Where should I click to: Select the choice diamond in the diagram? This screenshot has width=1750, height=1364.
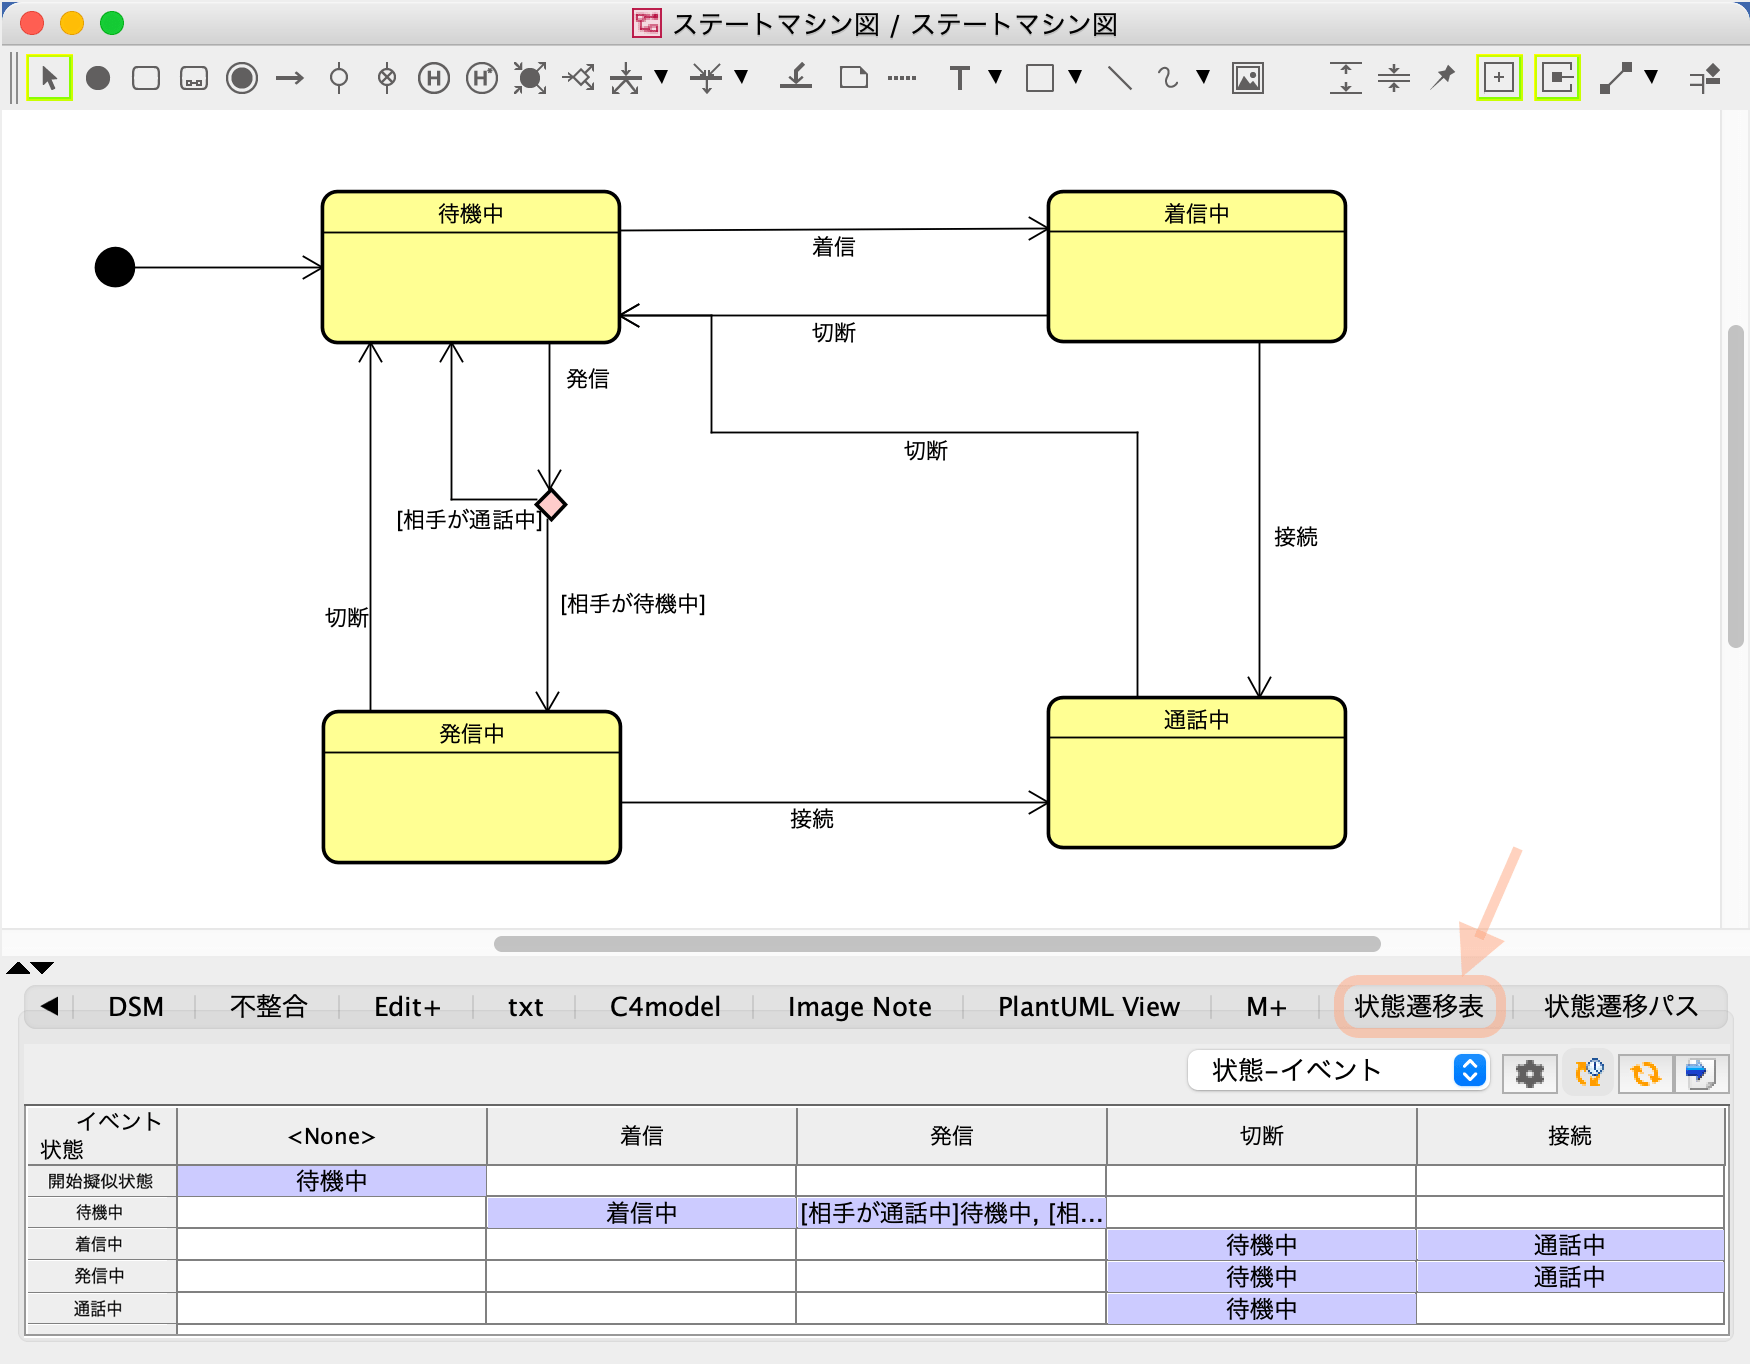pos(551,504)
